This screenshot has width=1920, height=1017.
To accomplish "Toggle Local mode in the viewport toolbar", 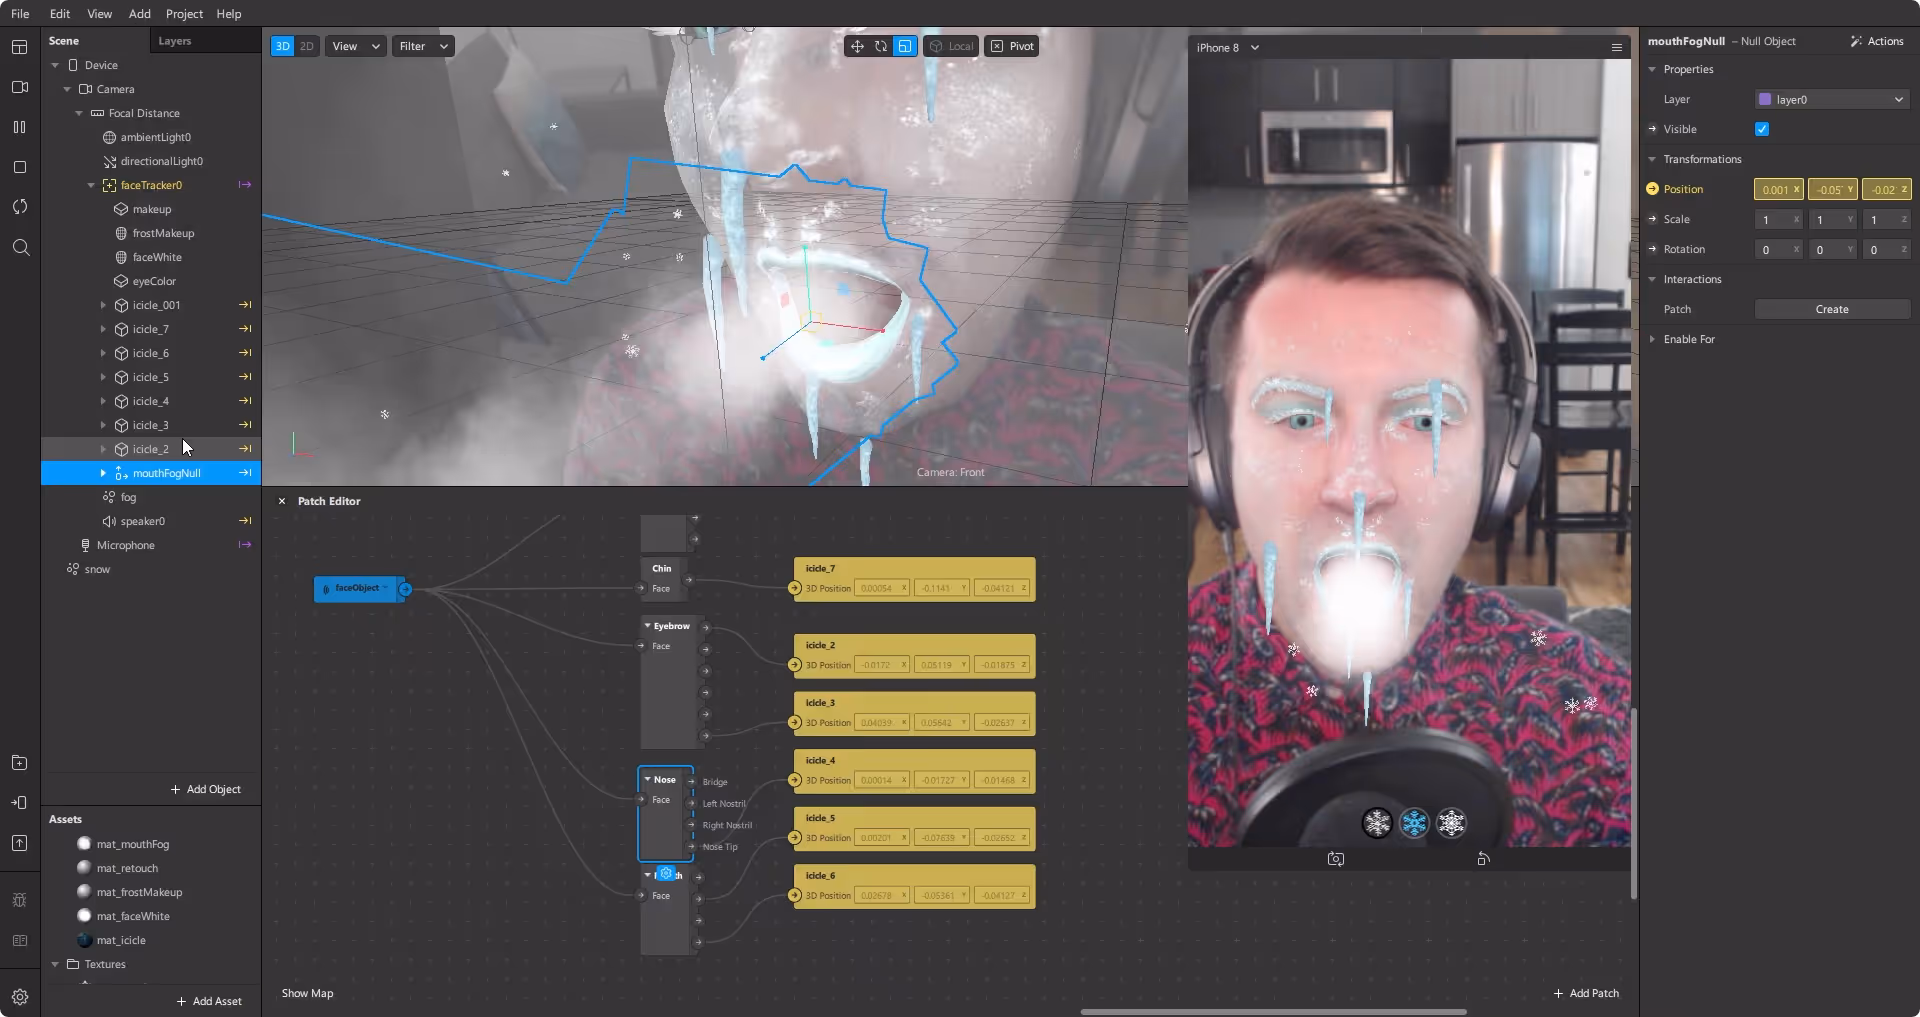I will 950,46.
